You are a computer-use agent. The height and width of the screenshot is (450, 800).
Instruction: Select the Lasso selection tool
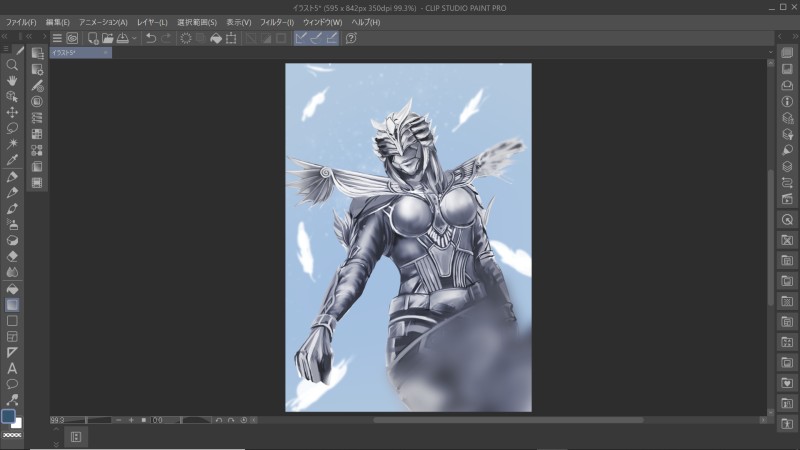[x=12, y=128]
